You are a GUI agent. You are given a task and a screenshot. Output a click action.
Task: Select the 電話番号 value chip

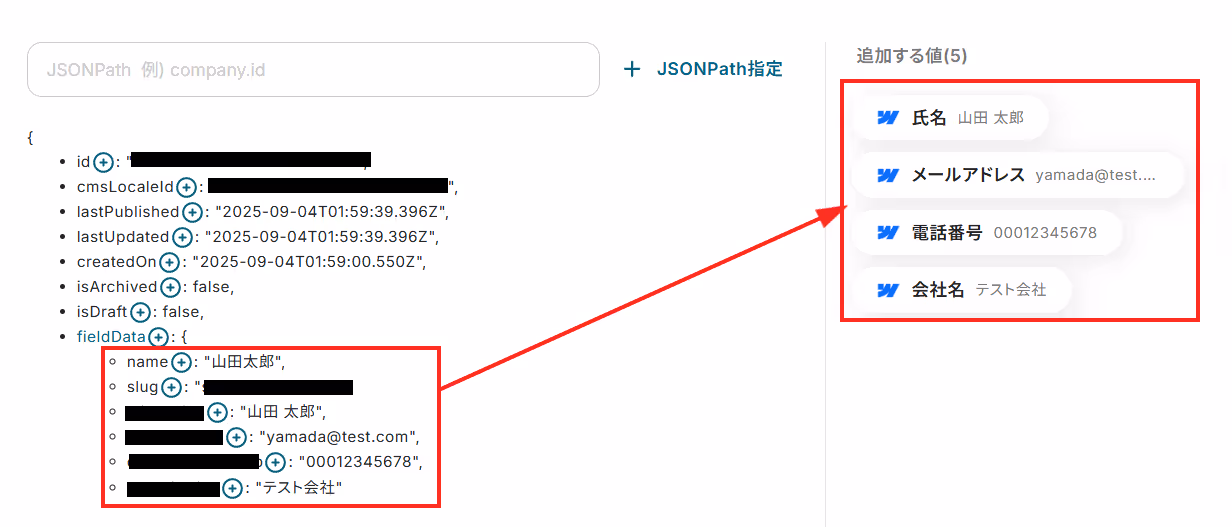(x=987, y=232)
